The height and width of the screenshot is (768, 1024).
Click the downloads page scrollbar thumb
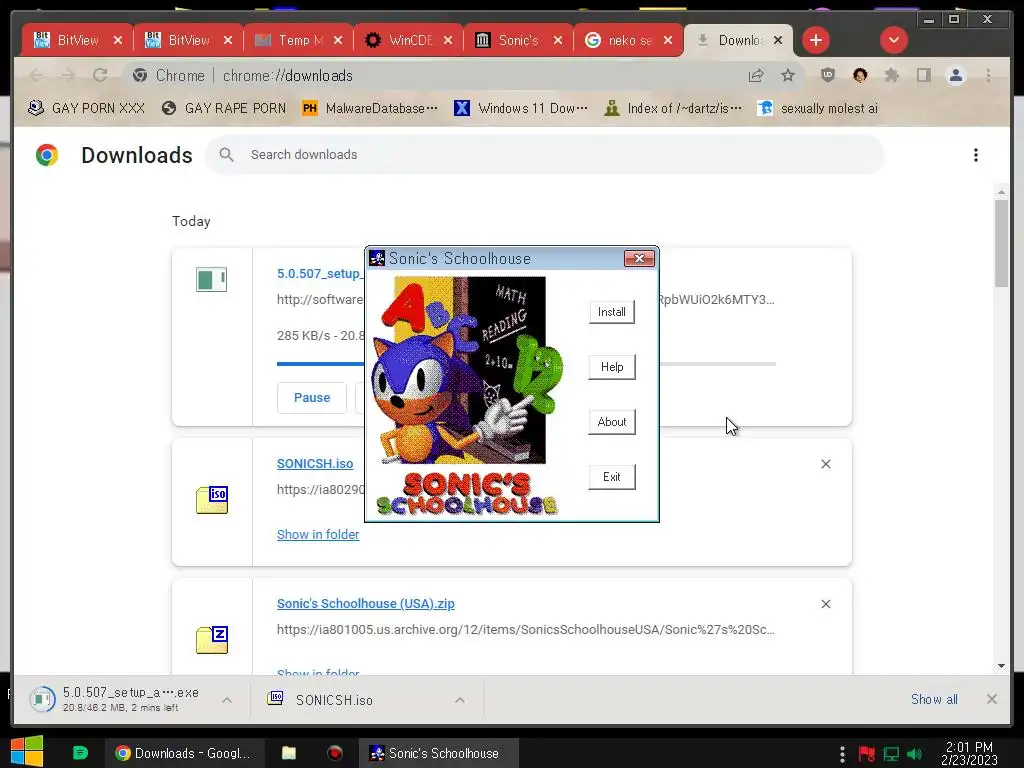click(1001, 243)
